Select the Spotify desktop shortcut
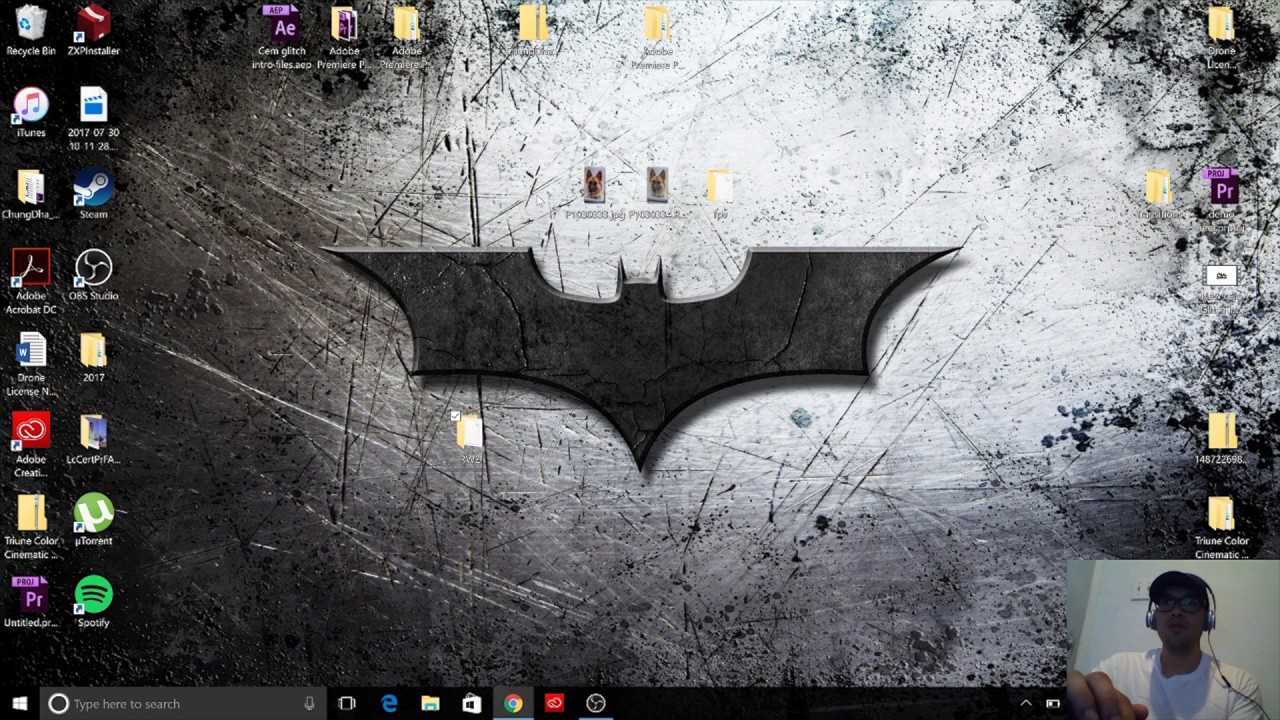 coord(93,603)
